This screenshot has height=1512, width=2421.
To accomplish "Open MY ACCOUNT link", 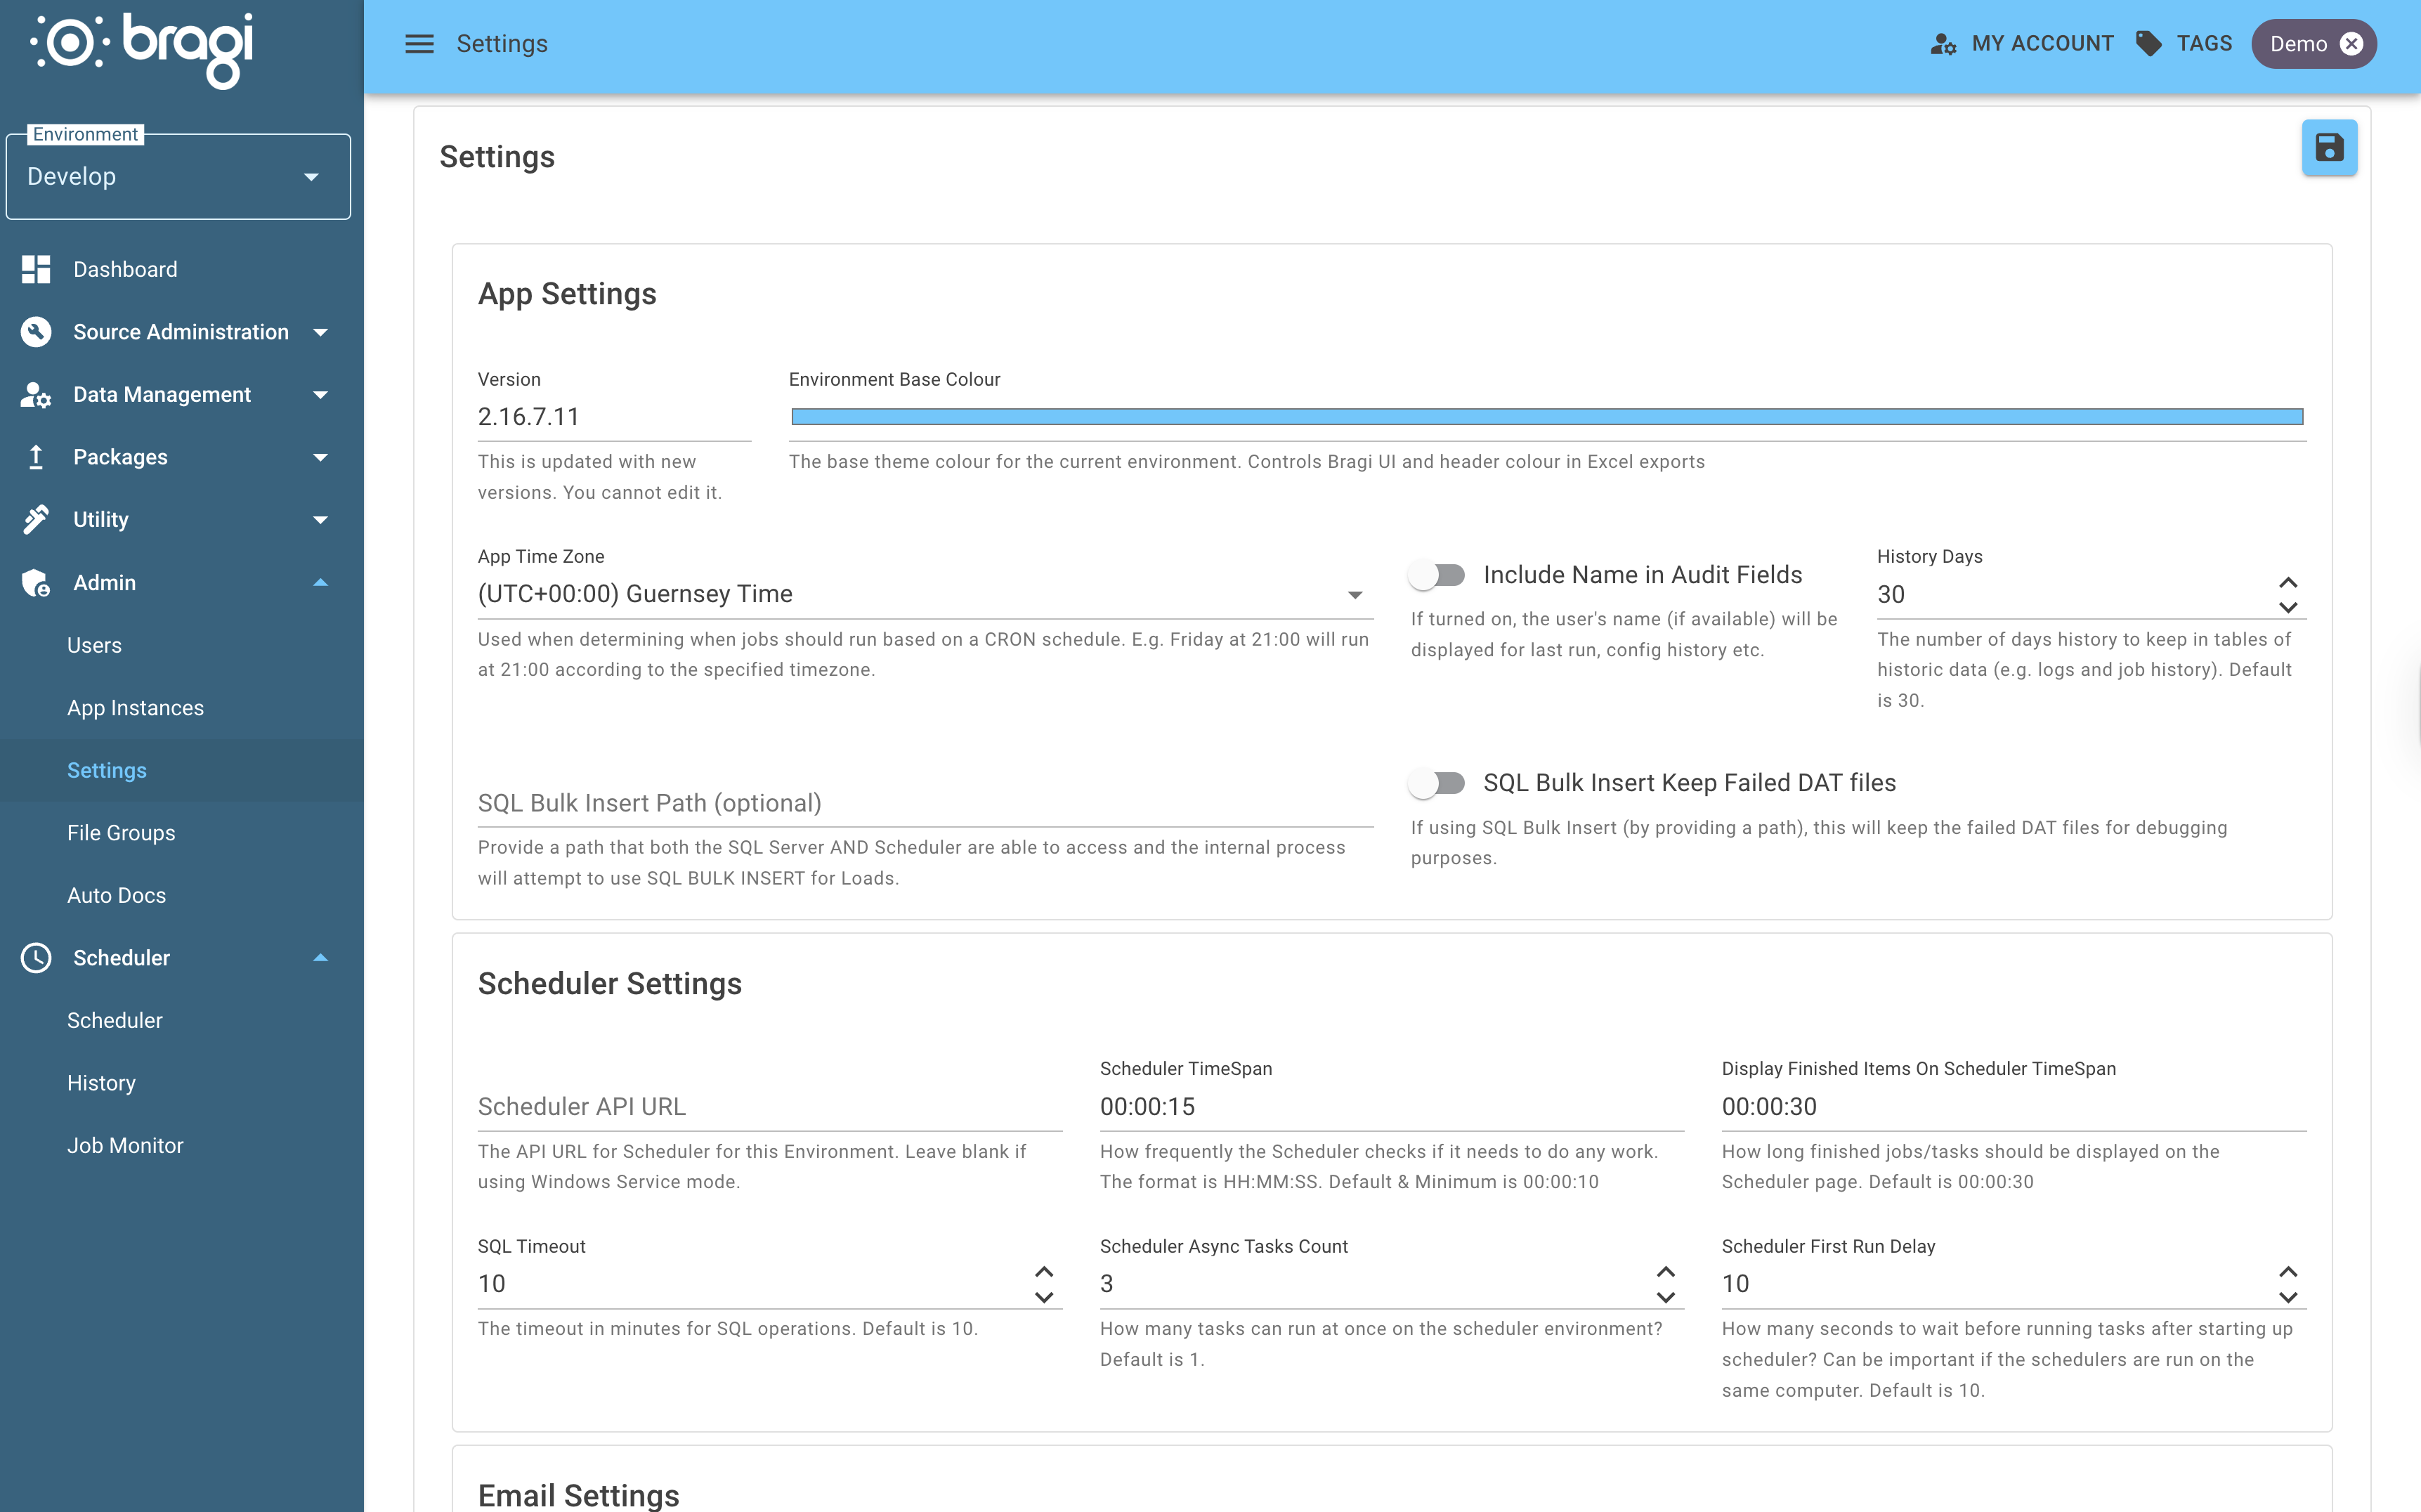I will (x=2042, y=44).
